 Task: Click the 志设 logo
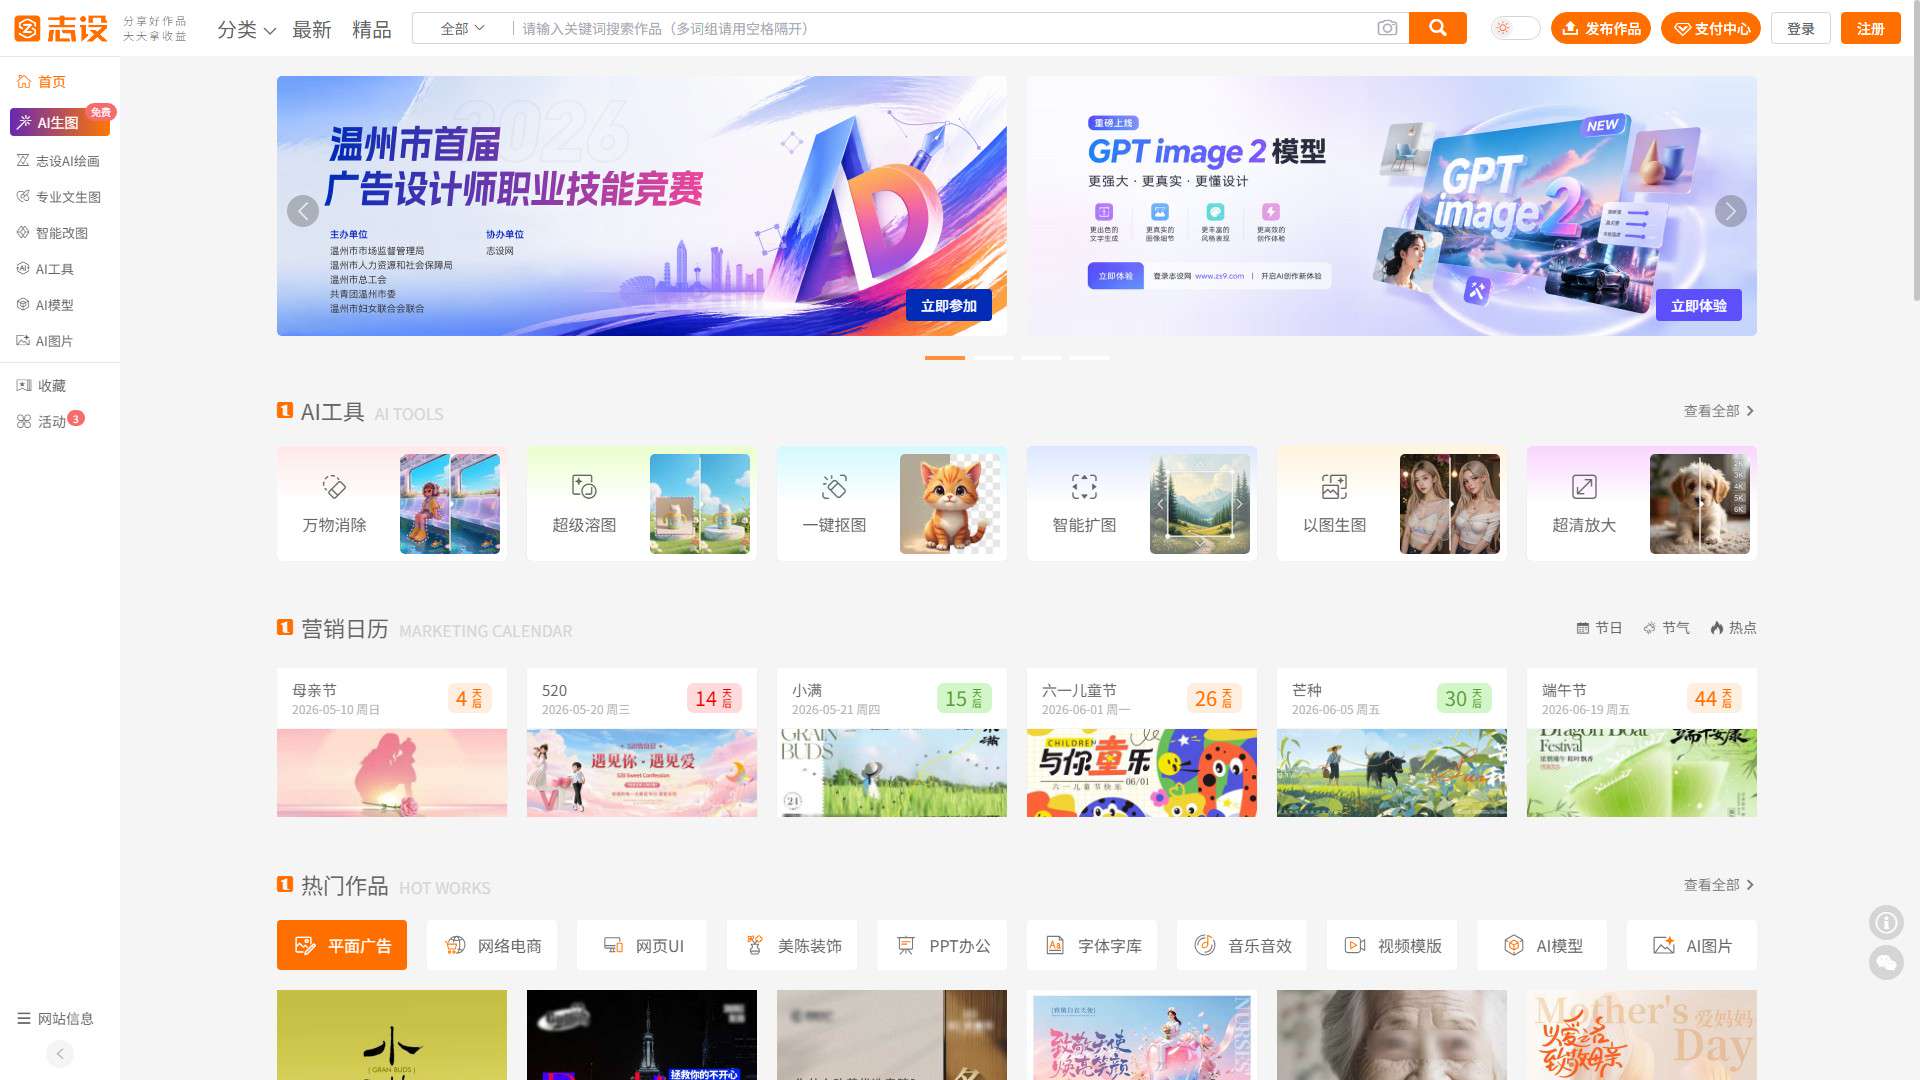pyautogui.click(x=61, y=28)
